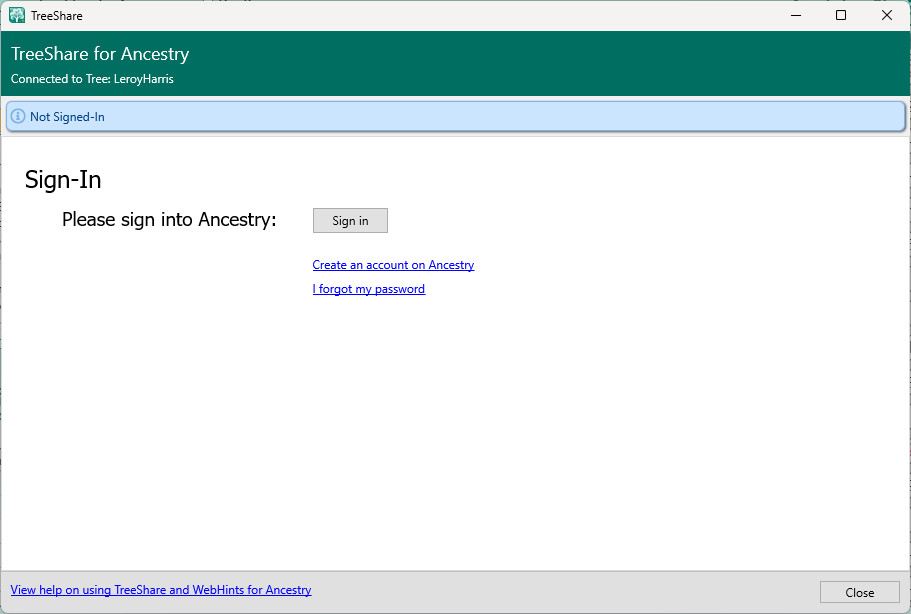View help on using TreeShare and WebHints

[161, 590]
